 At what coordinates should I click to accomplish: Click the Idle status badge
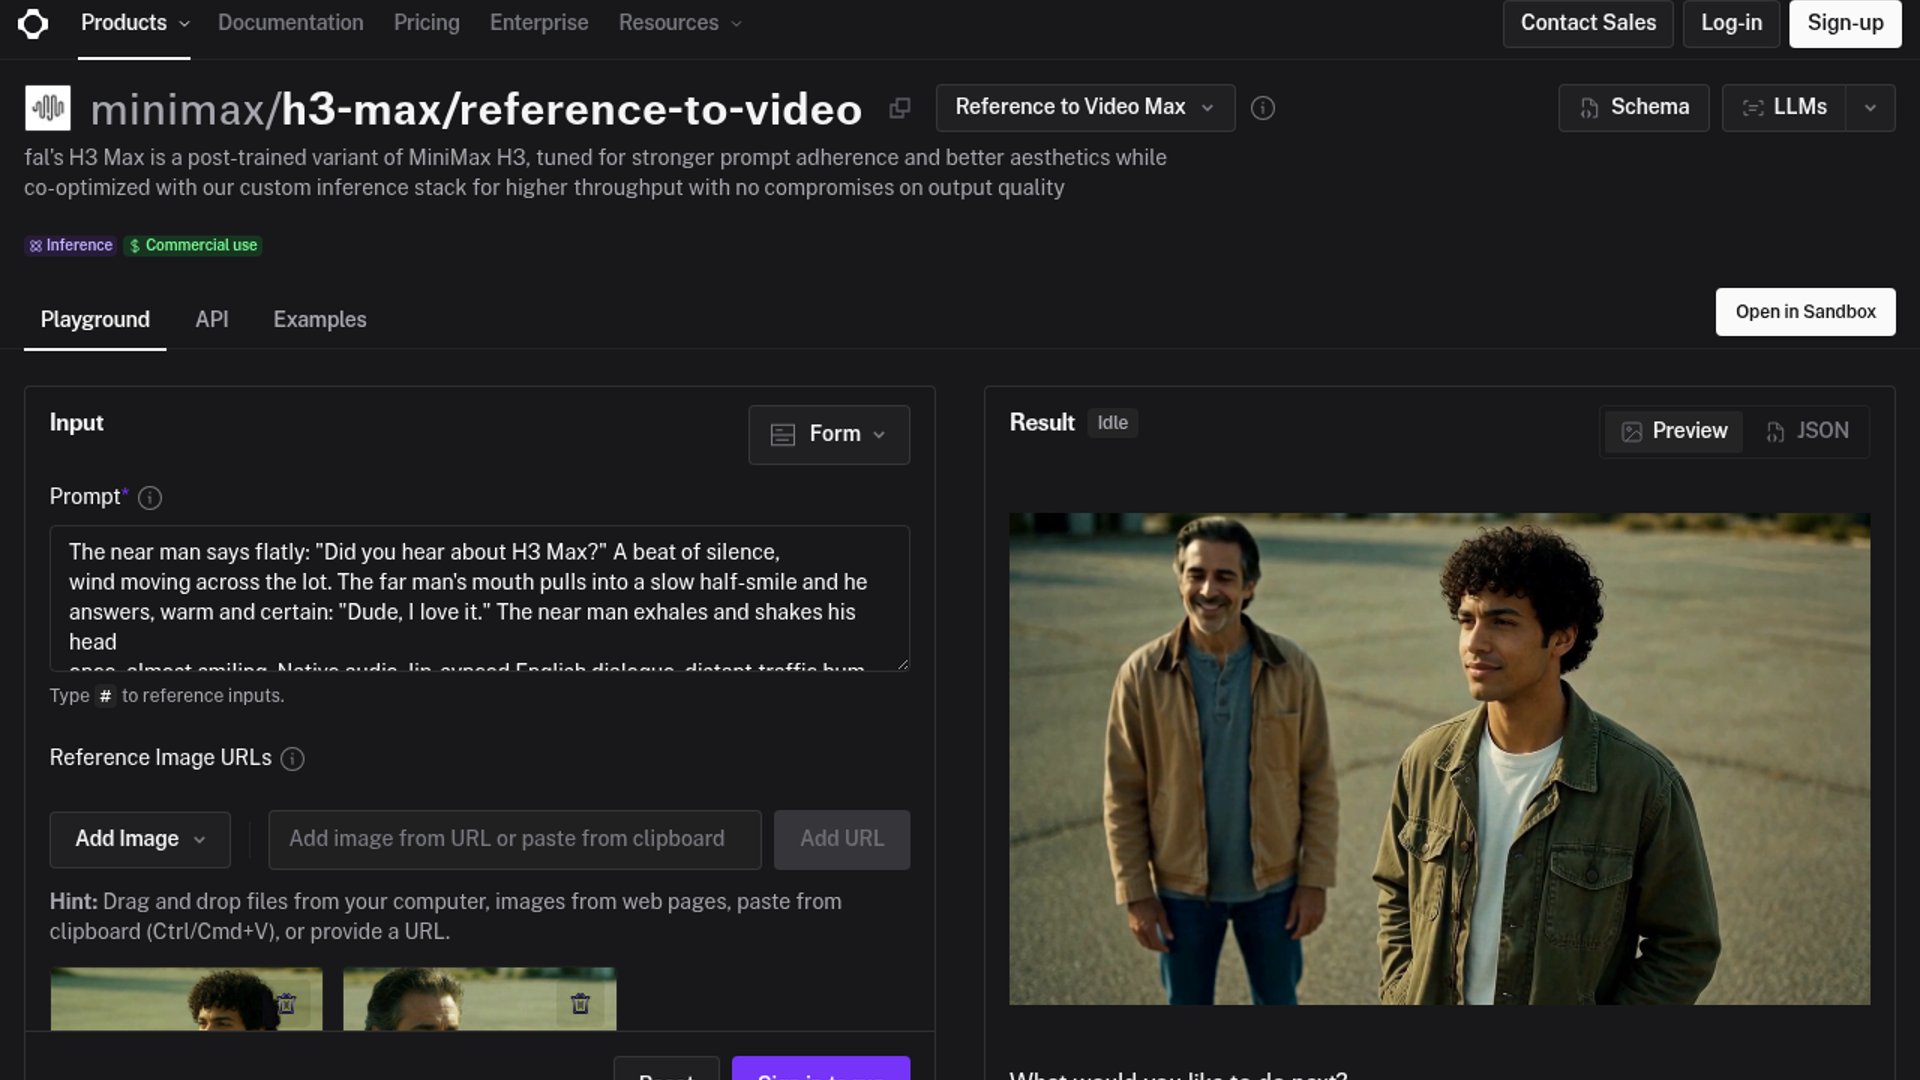(1112, 423)
